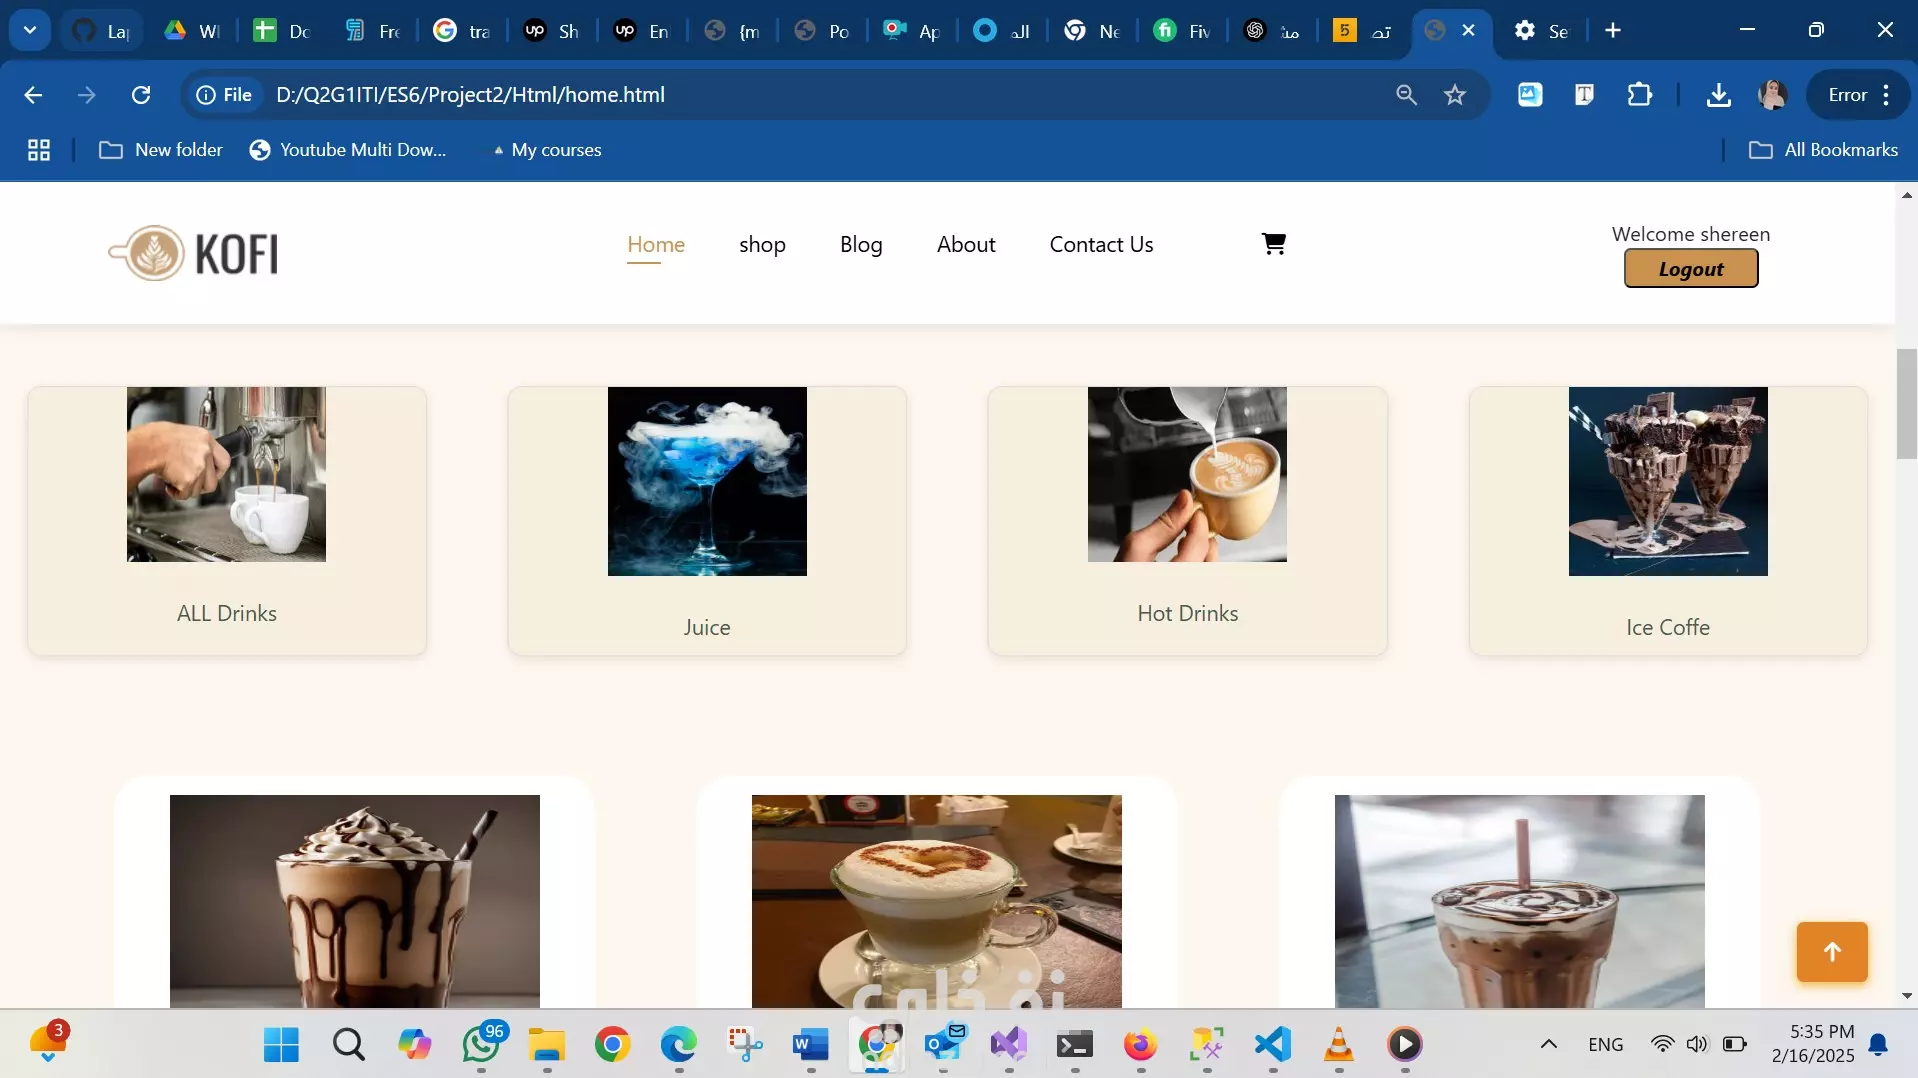The height and width of the screenshot is (1078, 1918).
Task: Expand the tab search dropdown
Action: (x=30, y=30)
